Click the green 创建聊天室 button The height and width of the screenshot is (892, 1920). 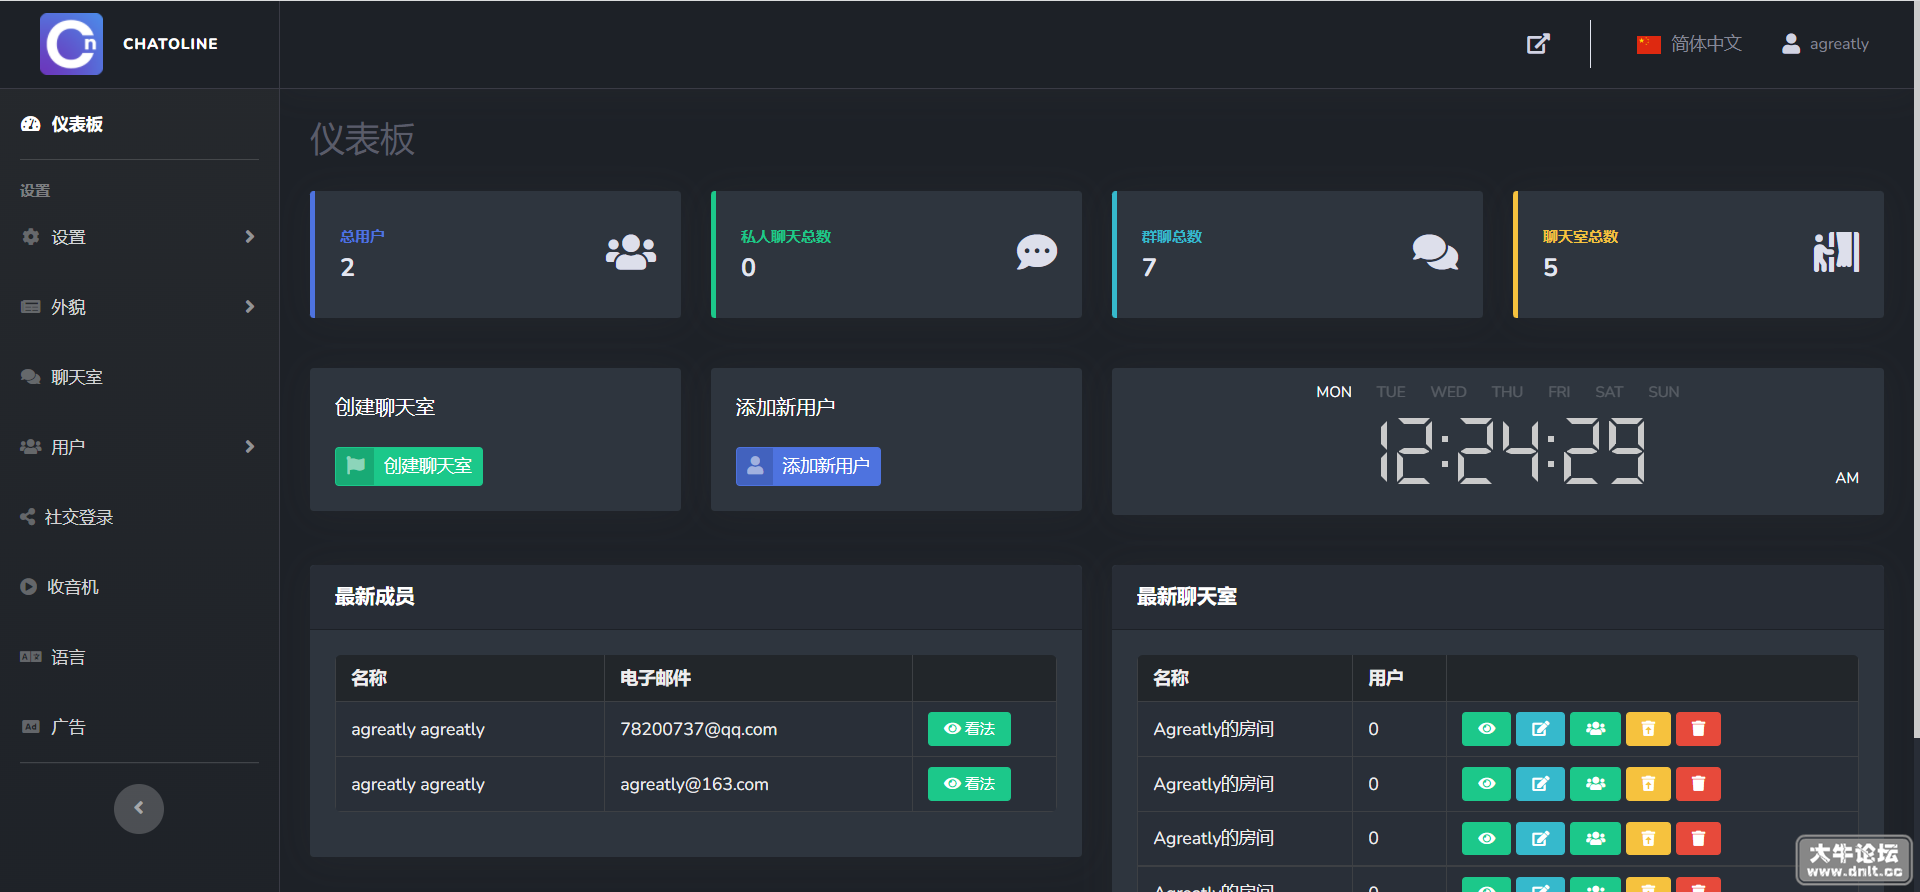coord(409,466)
